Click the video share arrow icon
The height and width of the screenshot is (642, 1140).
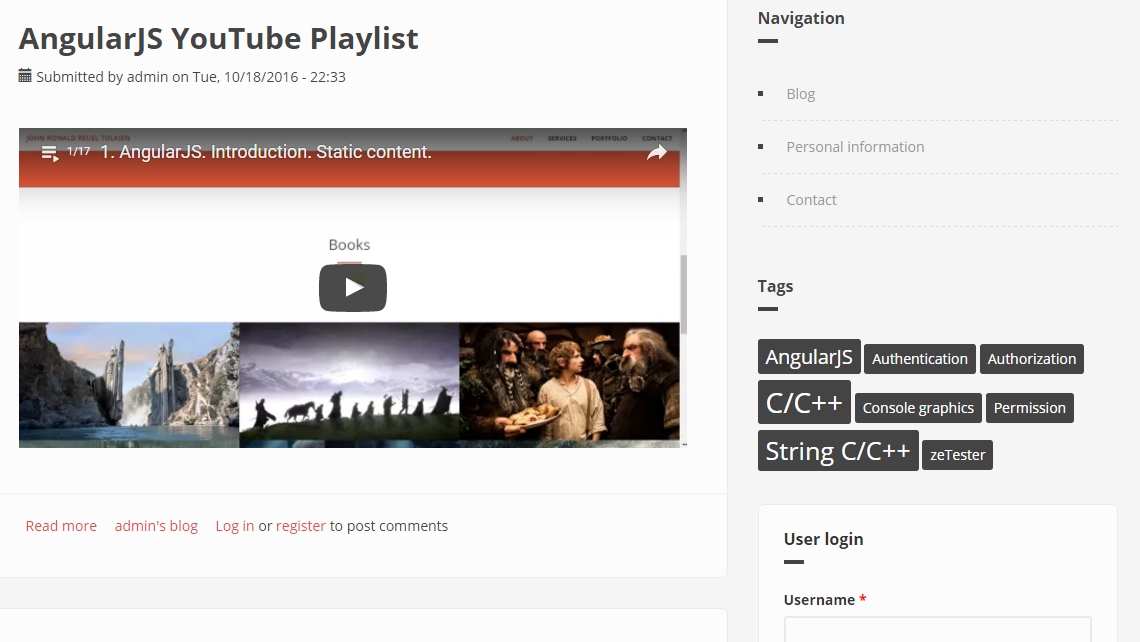pyautogui.click(x=657, y=152)
